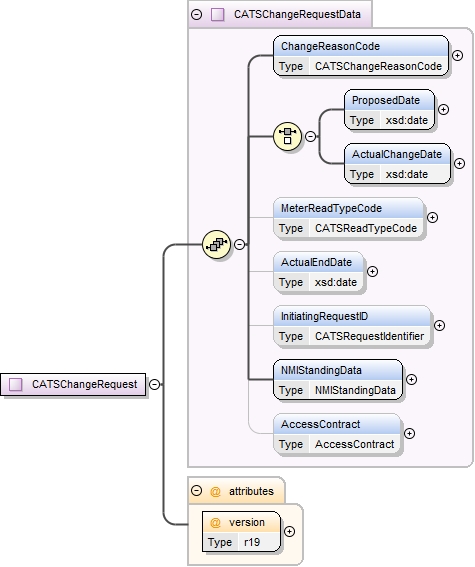
Task: Select the MeterReadTypeCode element name
Action: pos(331,208)
